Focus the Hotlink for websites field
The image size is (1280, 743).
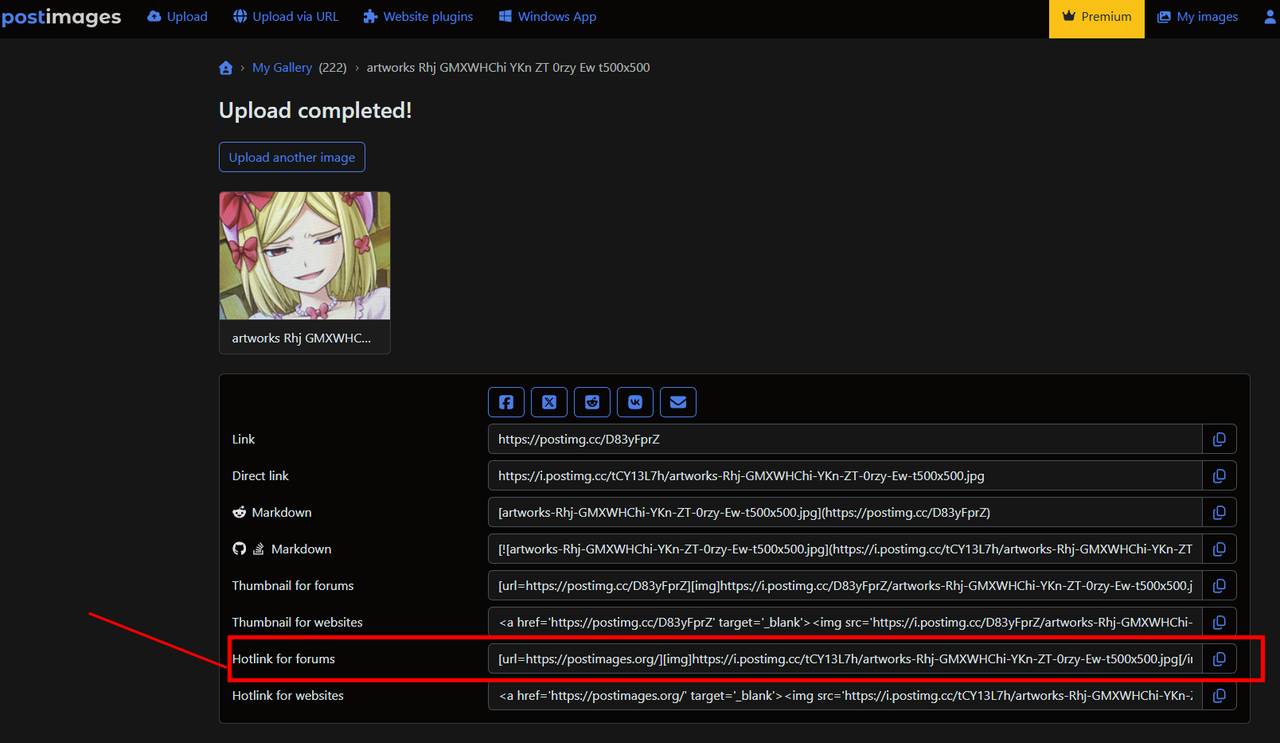click(845, 695)
